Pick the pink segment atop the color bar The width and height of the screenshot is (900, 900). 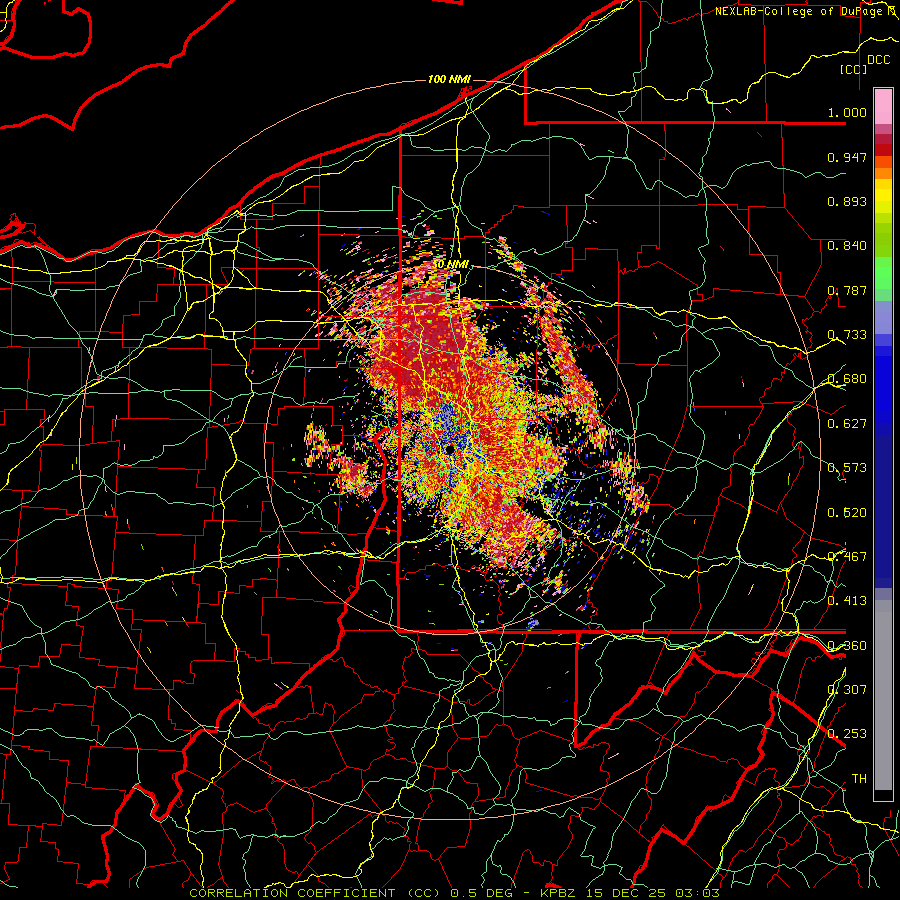[883, 107]
